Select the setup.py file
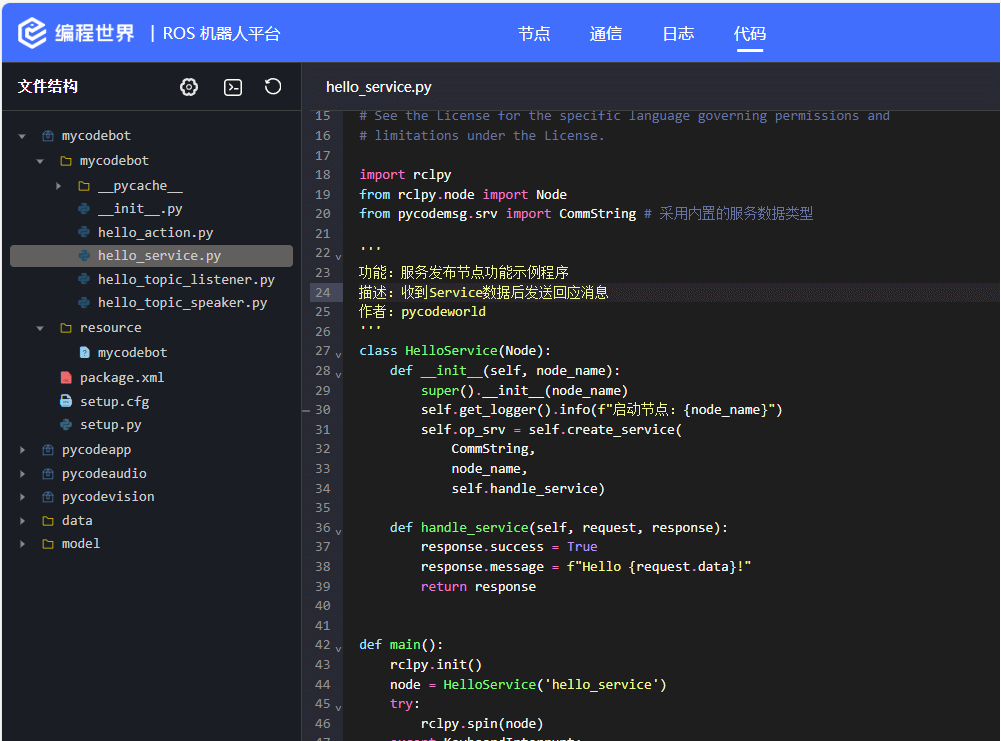Screen dimensions: 1001x741 (x=110, y=425)
